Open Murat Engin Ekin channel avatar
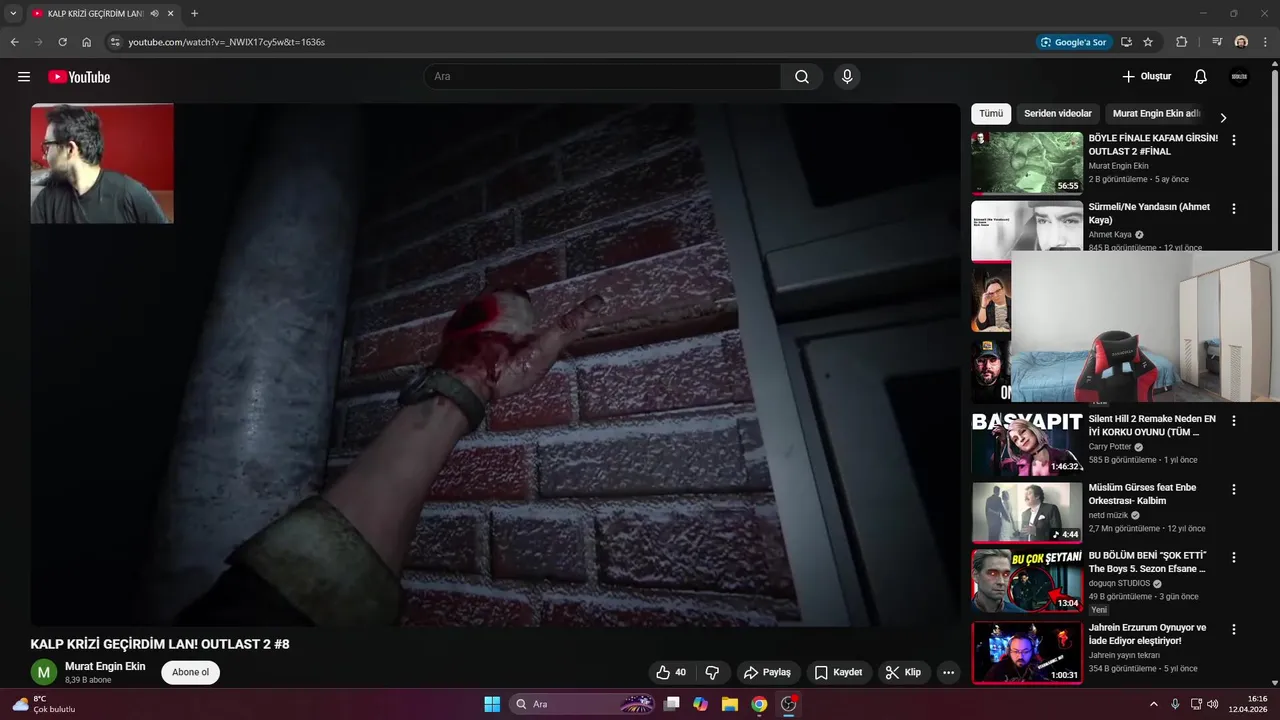Screen dimensions: 1280x720 (43, 673)
